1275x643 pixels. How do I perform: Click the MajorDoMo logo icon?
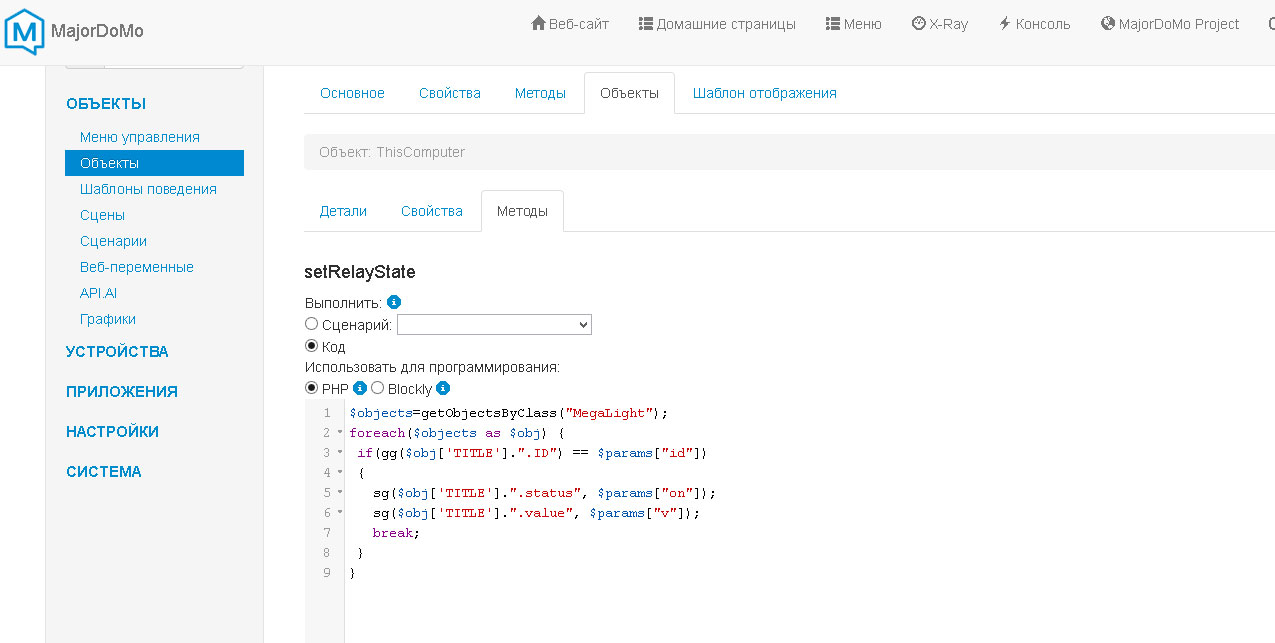click(x=25, y=30)
